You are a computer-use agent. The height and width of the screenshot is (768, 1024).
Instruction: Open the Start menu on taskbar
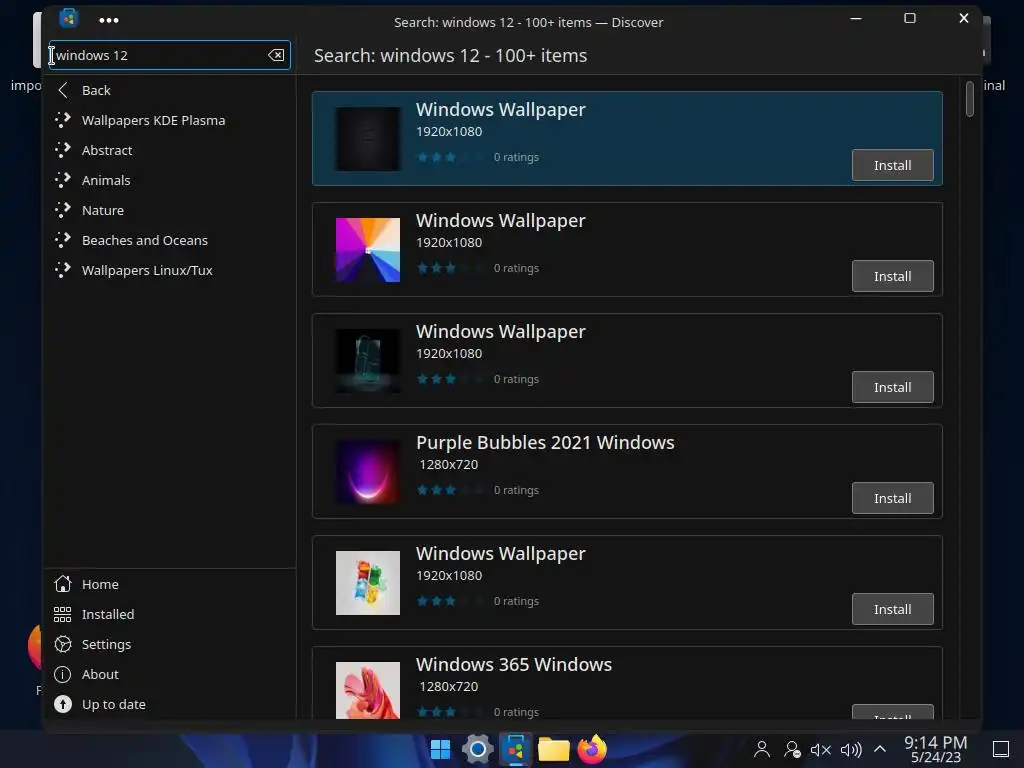pos(440,750)
